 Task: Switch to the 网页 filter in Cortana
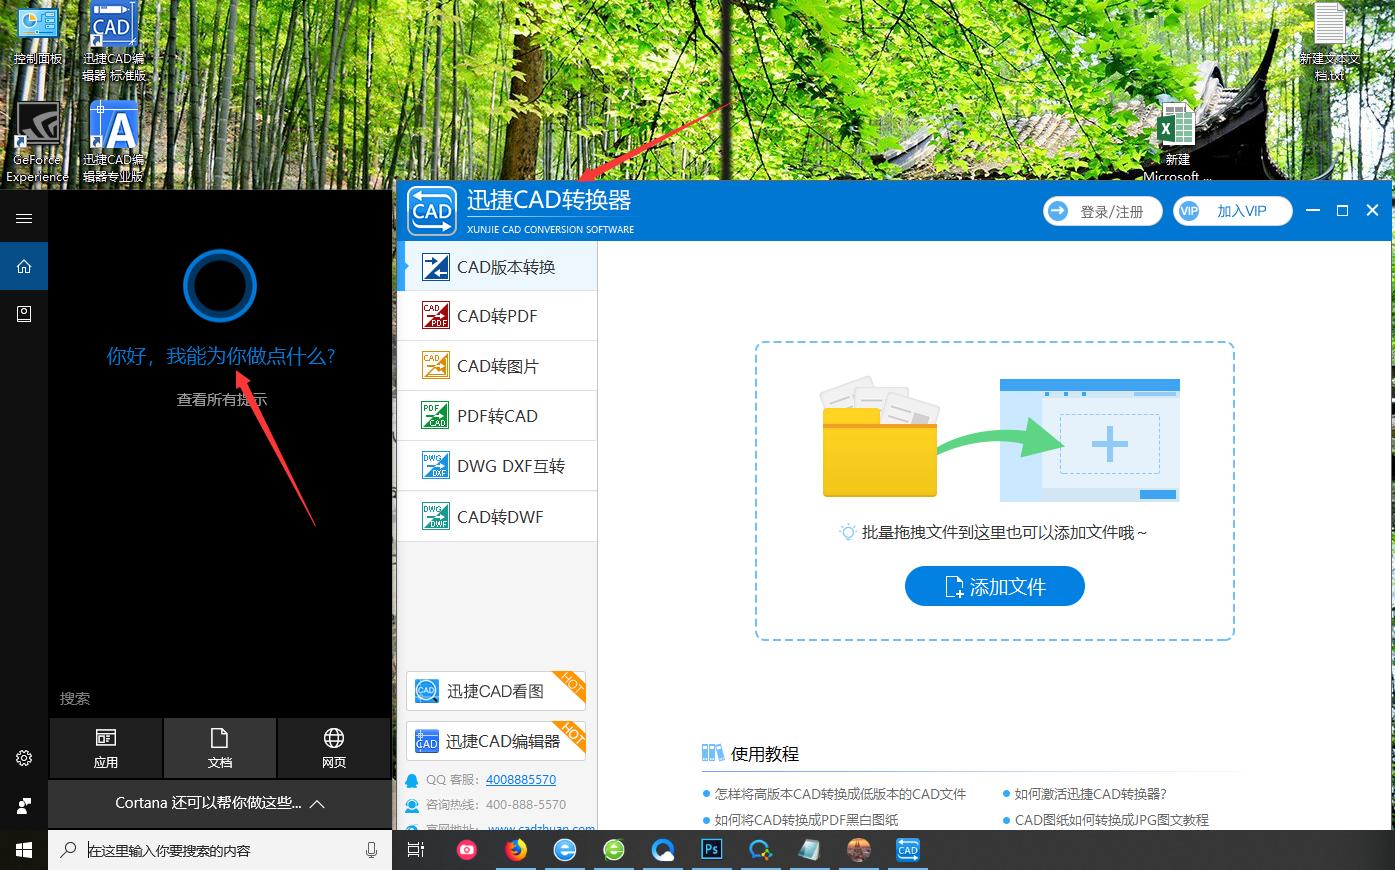tap(334, 748)
